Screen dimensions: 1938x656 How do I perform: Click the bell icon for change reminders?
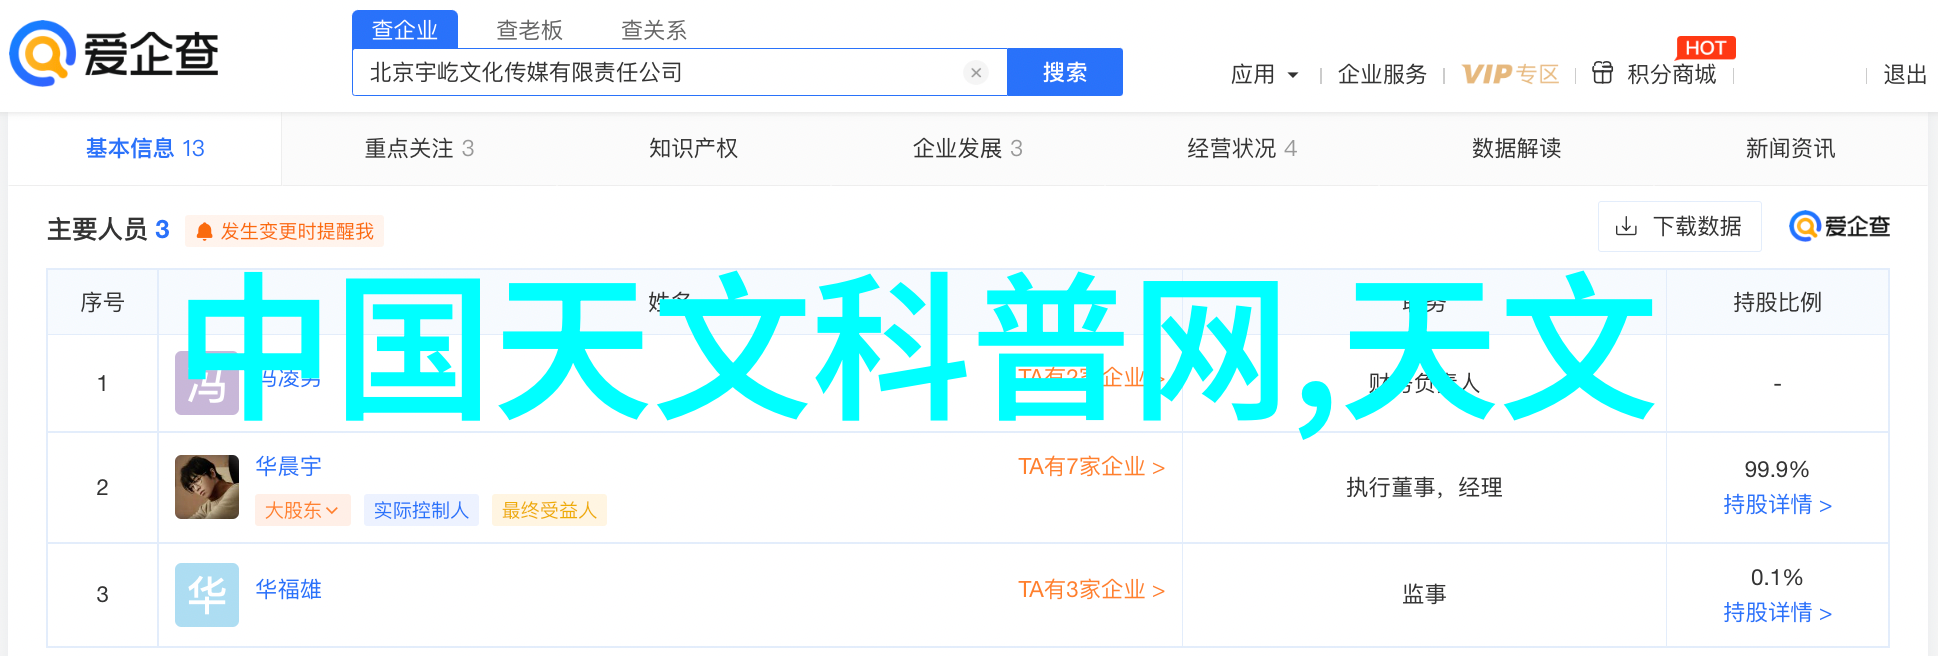pos(205,232)
